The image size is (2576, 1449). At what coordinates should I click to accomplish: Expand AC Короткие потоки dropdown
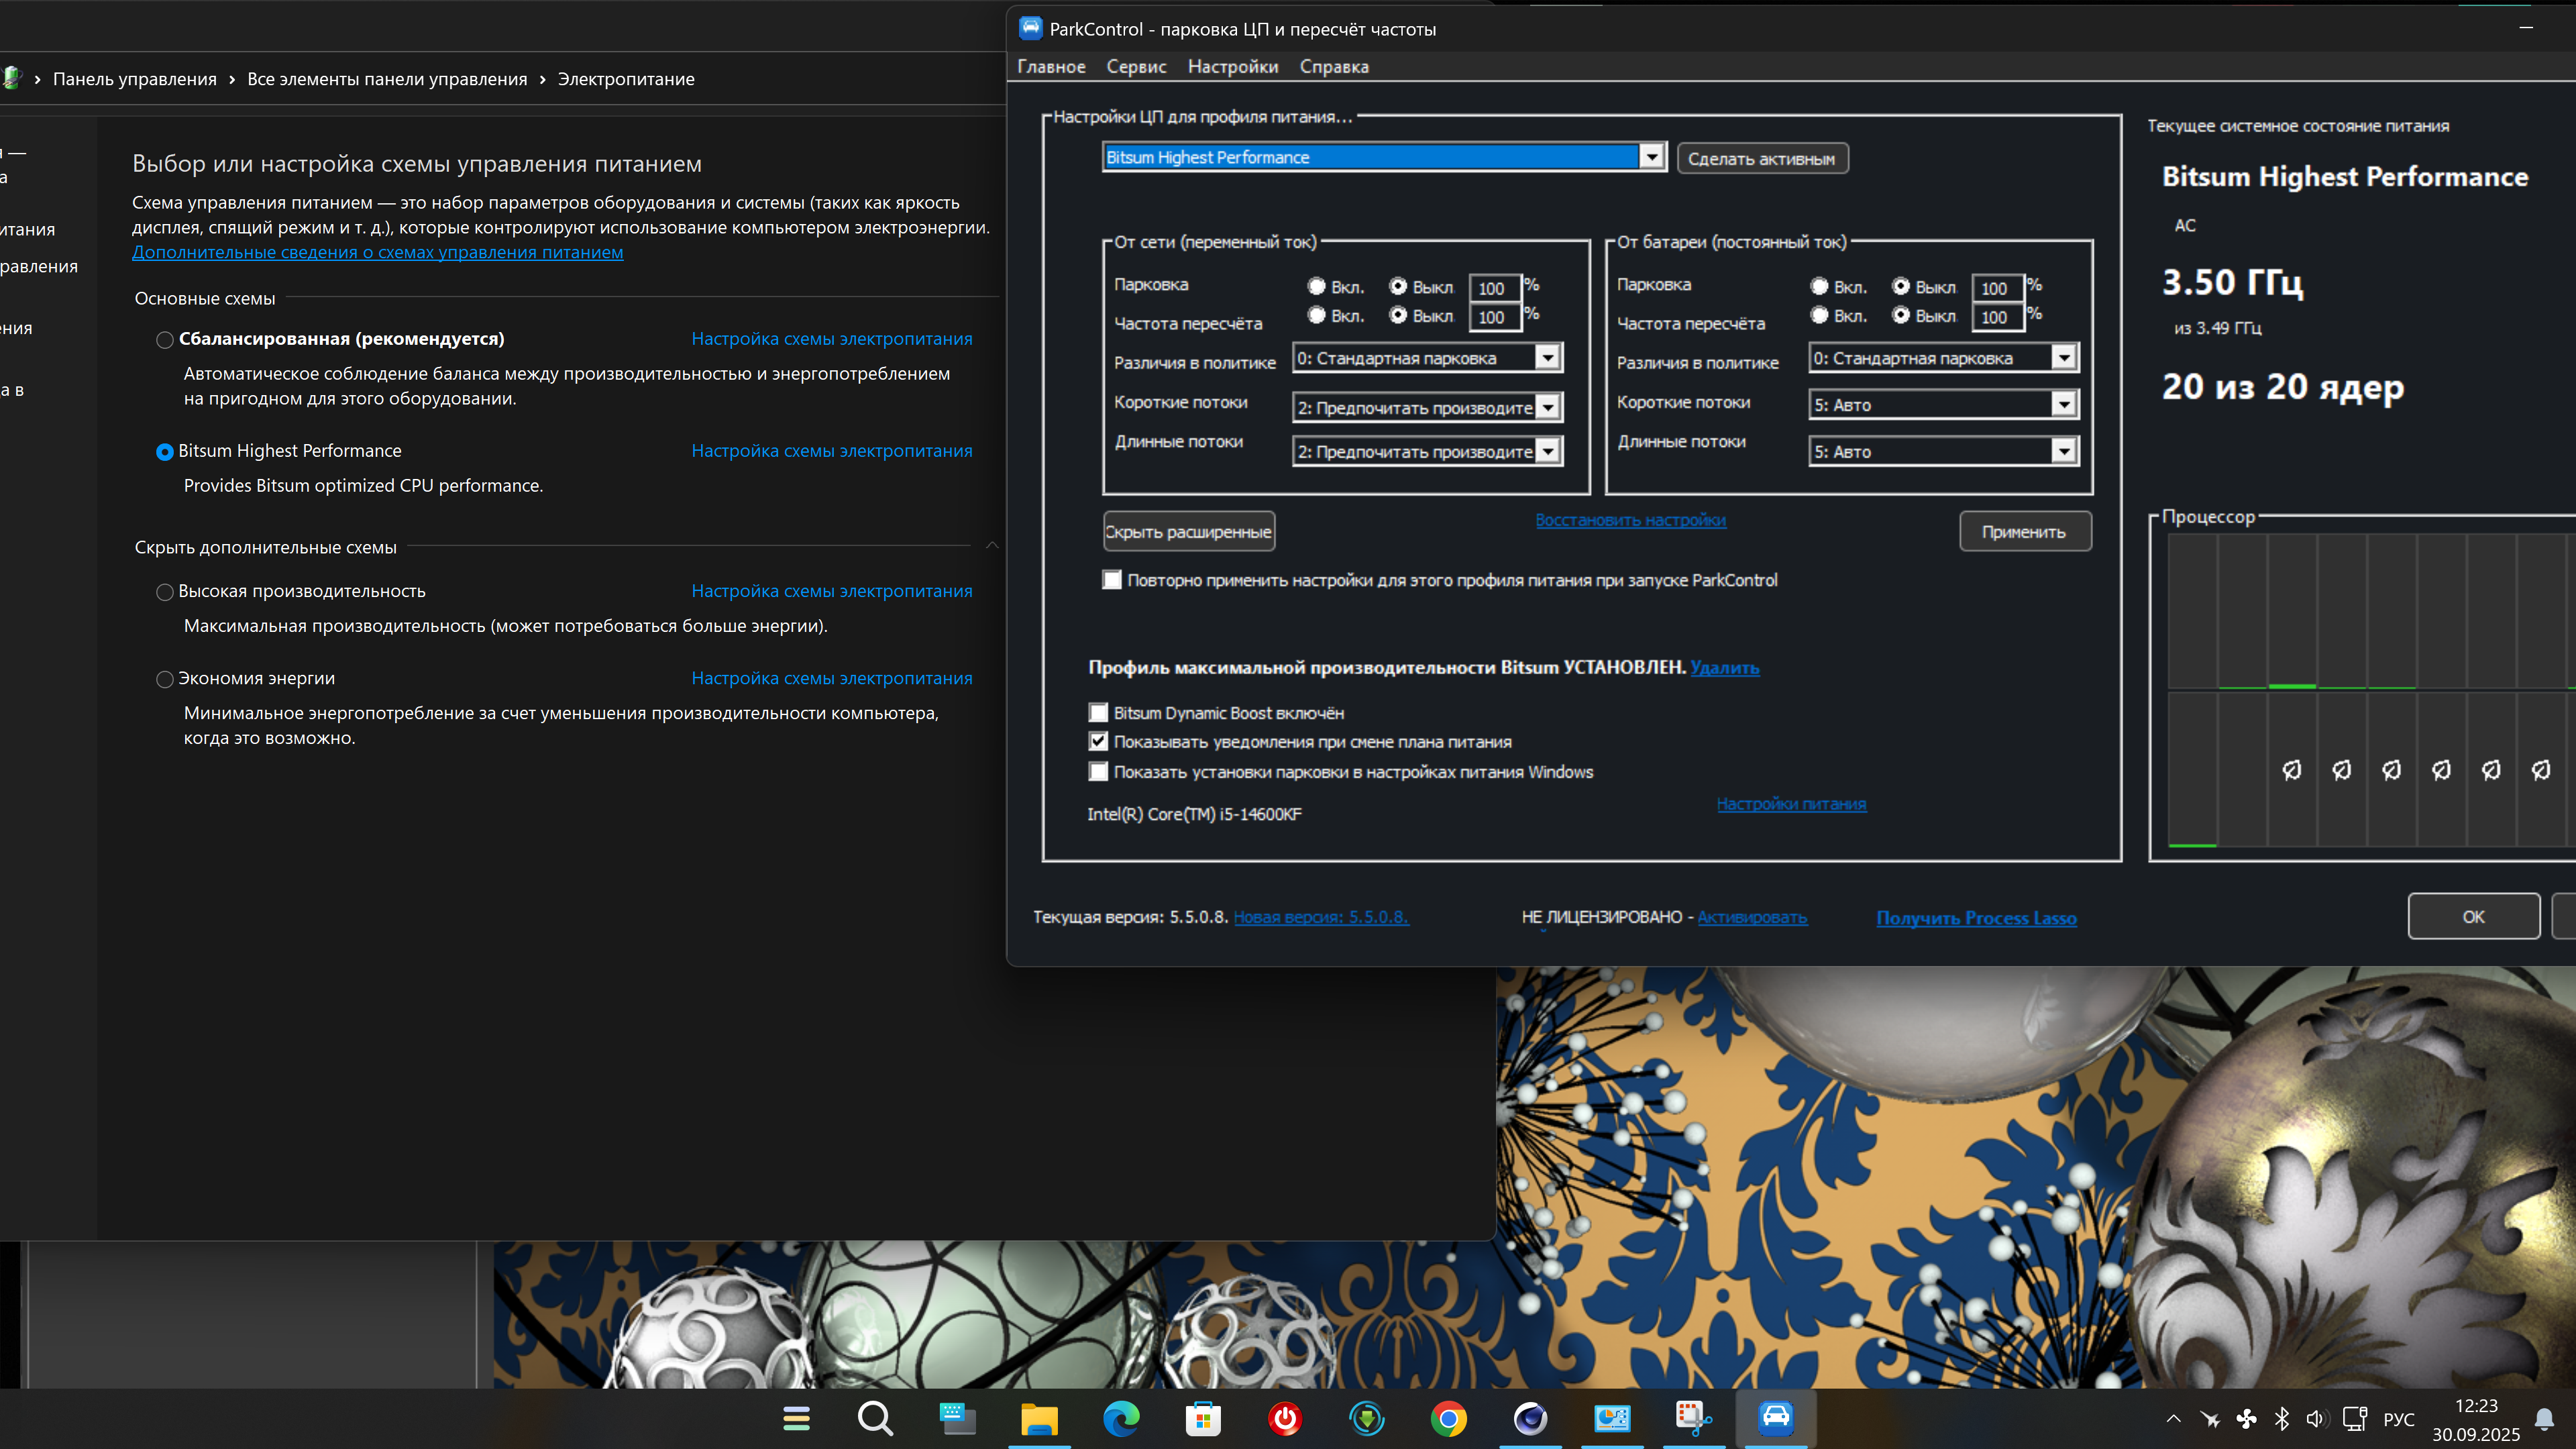[x=1547, y=407]
